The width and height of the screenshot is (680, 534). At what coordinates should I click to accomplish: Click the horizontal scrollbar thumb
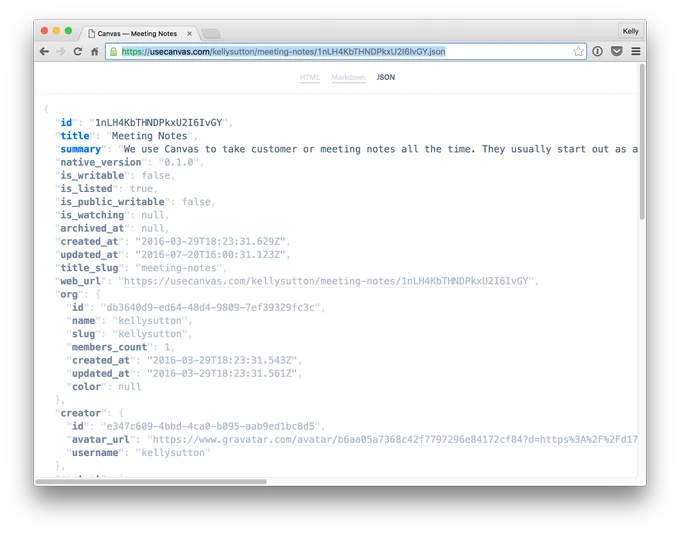coord(151,482)
